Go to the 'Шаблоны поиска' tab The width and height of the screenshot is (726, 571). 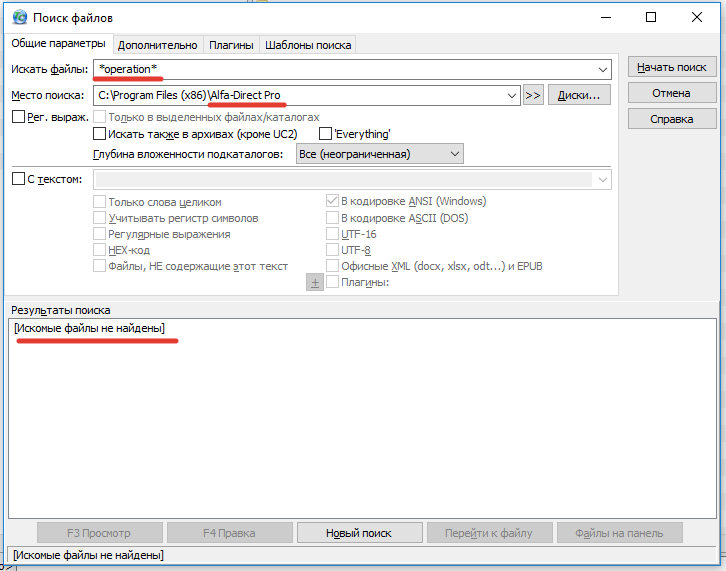[308, 45]
